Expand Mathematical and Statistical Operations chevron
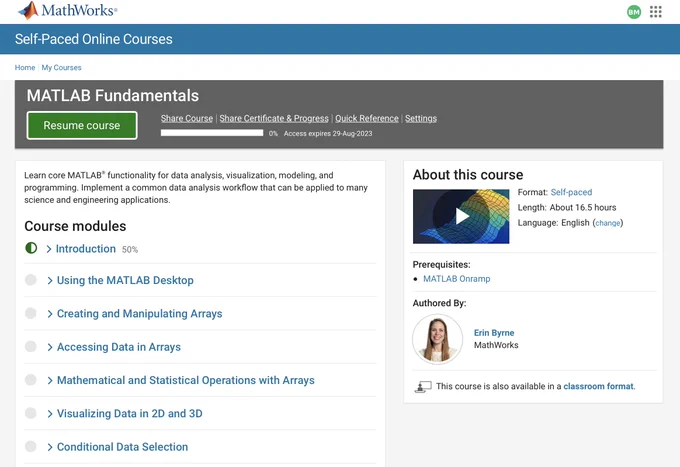 [x=50, y=381]
